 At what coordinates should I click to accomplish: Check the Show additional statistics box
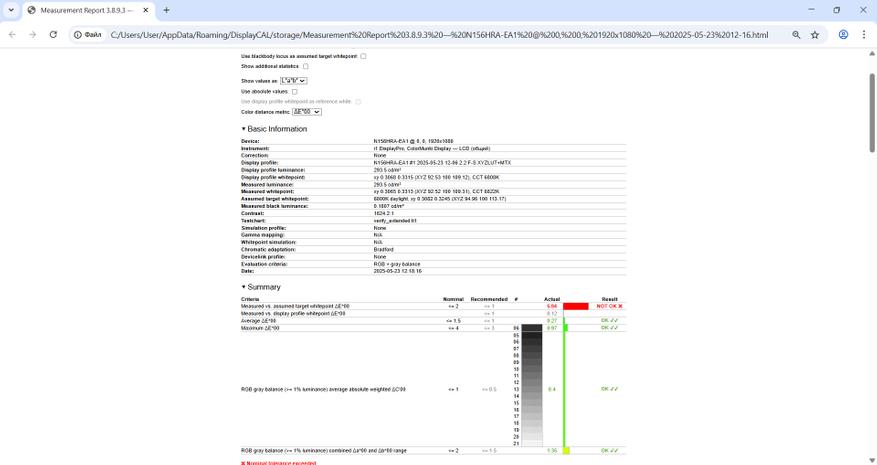[x=305, y=66]
